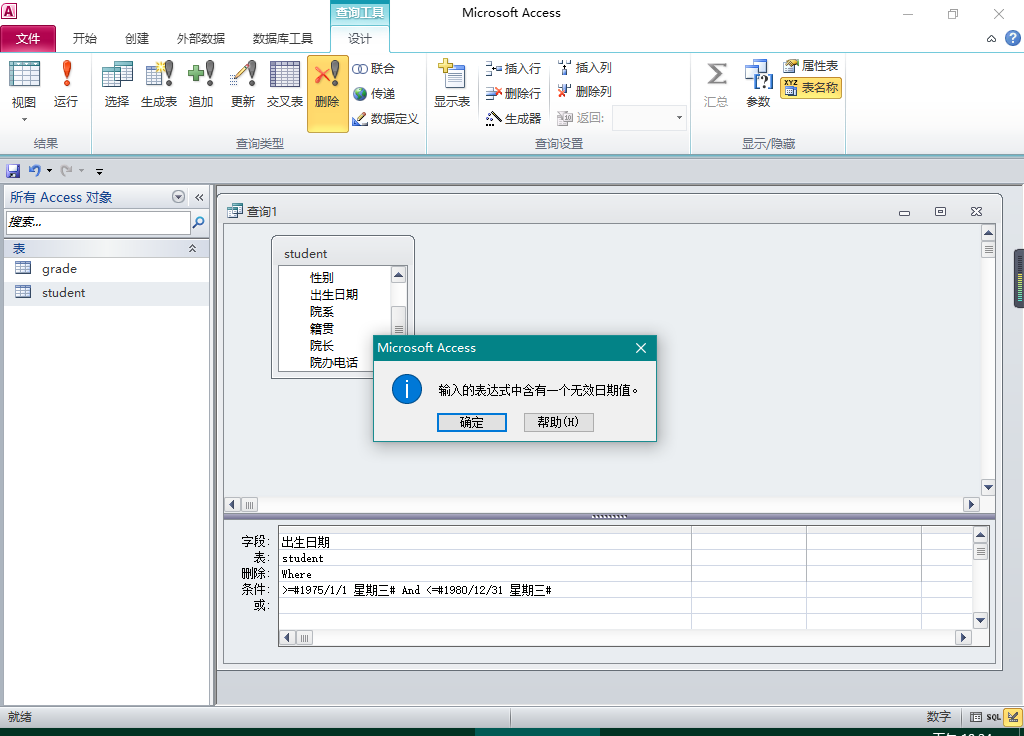Image resolution: width=1024 pixels, height=736 pixels.
Task: Select 籍贯 field in student list
Action: [x=321, y=328]
